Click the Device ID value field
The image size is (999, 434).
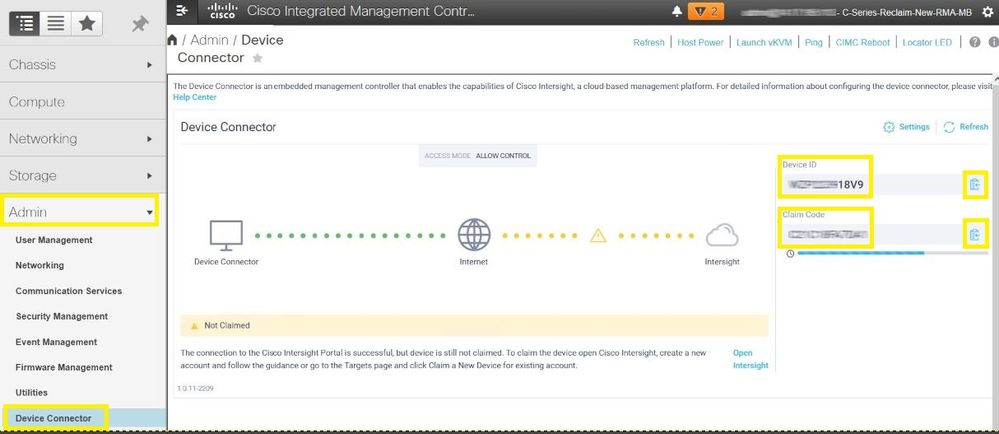coord(871,185)
